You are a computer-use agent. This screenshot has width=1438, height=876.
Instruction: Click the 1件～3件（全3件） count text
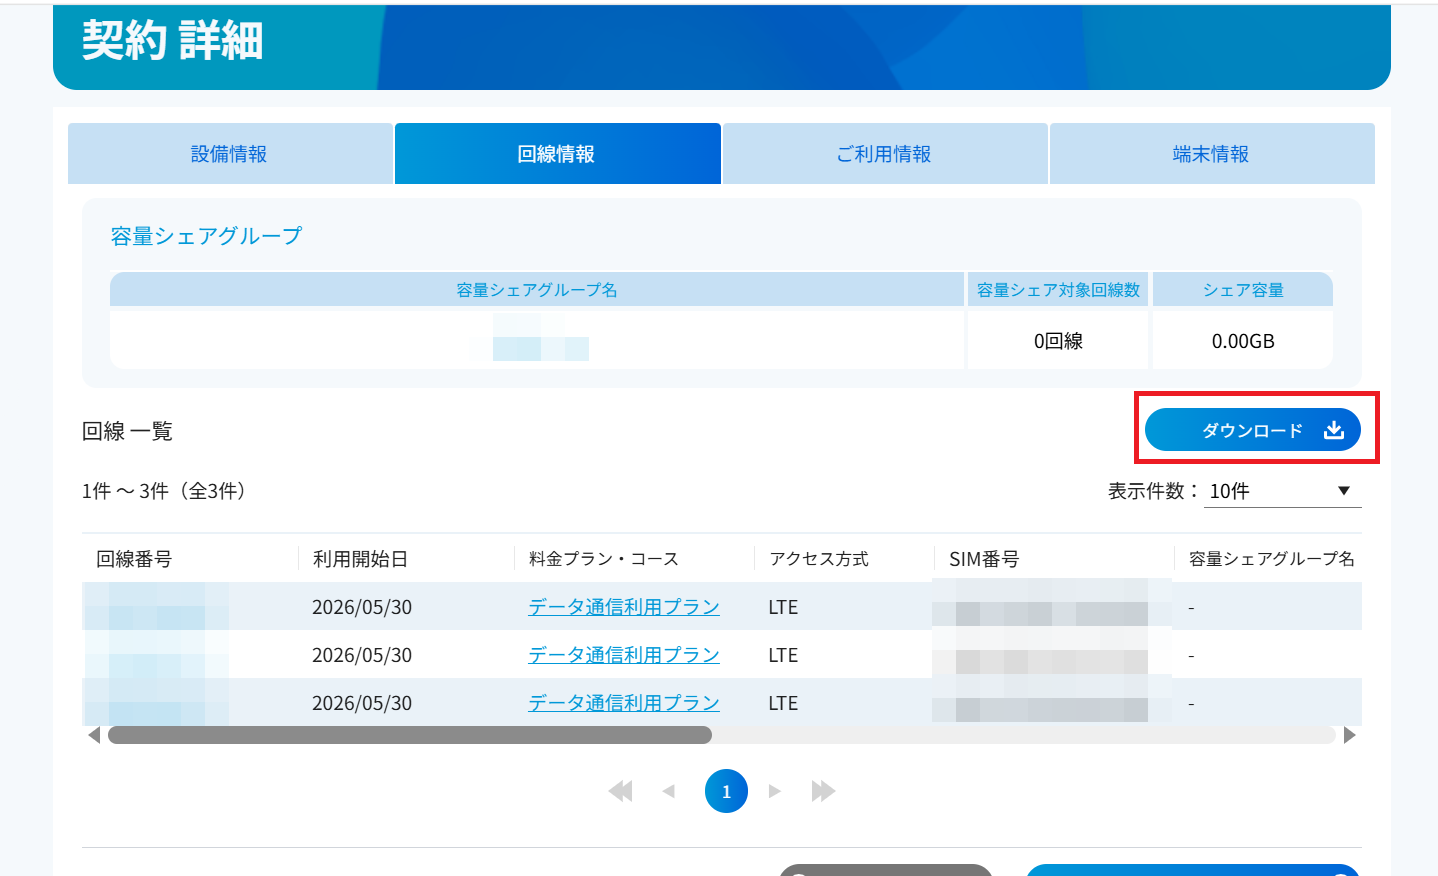click(165, 491)
